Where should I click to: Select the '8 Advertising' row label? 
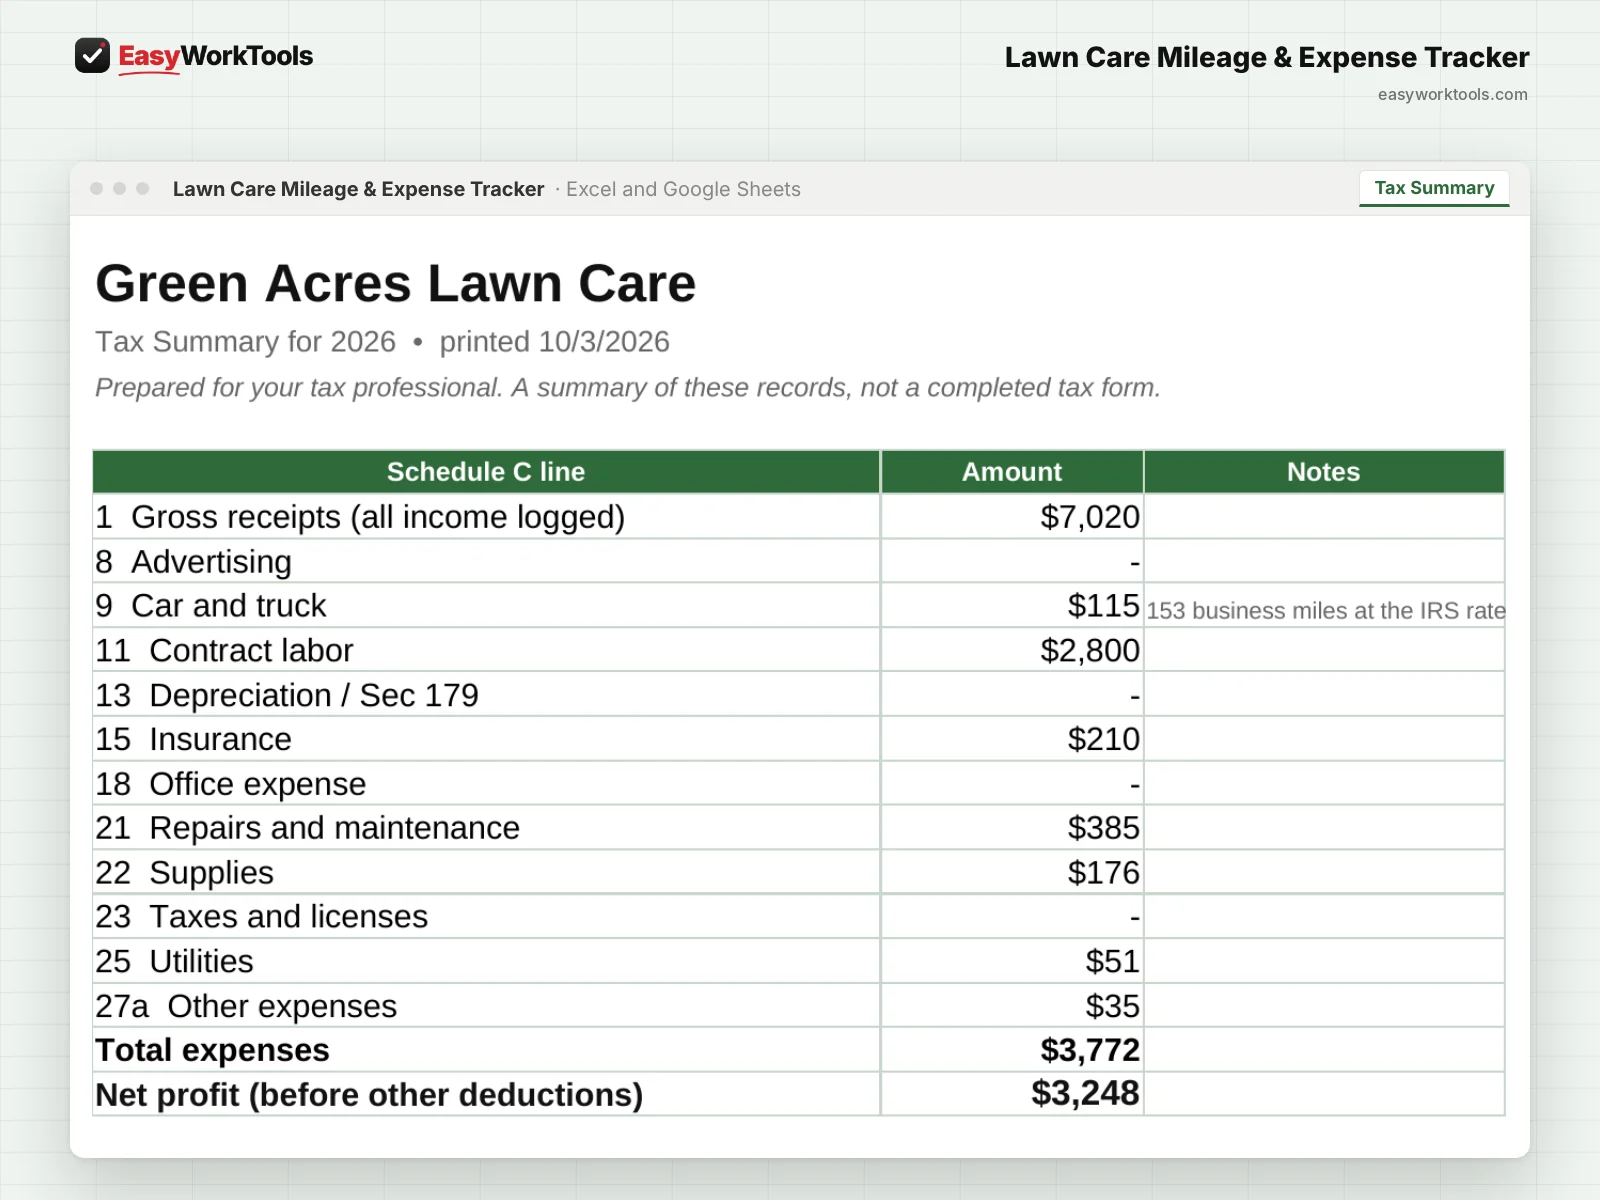(193, 562)
